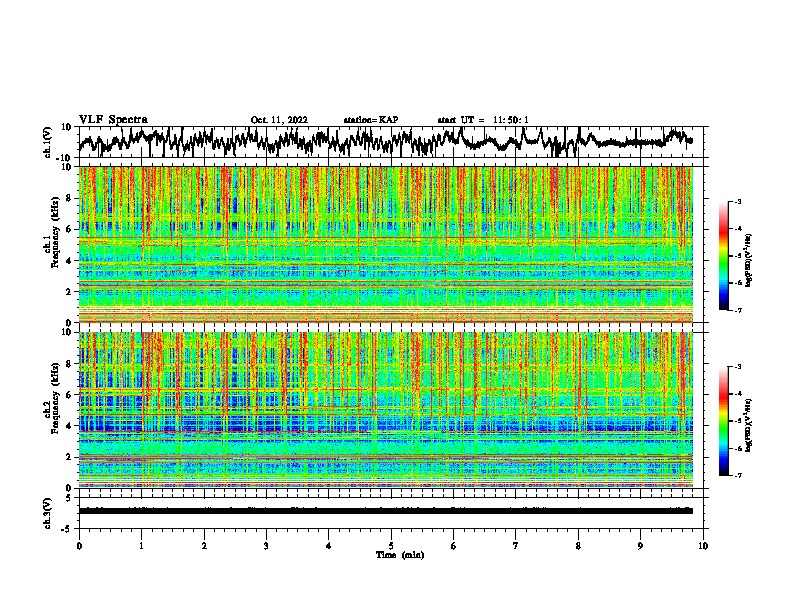792x612 pixels.
Task: Click inside the ch.1 spectrogram panel
Action: 386,244
